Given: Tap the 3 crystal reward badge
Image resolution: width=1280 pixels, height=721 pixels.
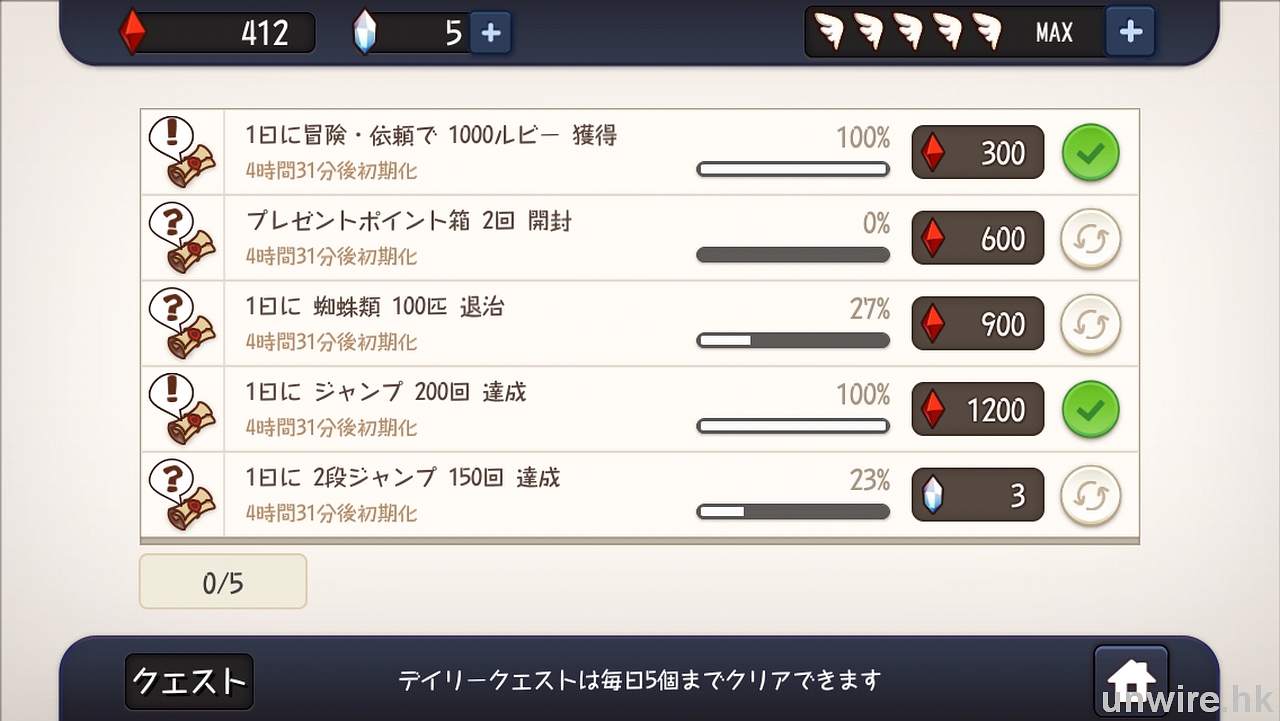Looking at the screenshot, I should (977, 496).
